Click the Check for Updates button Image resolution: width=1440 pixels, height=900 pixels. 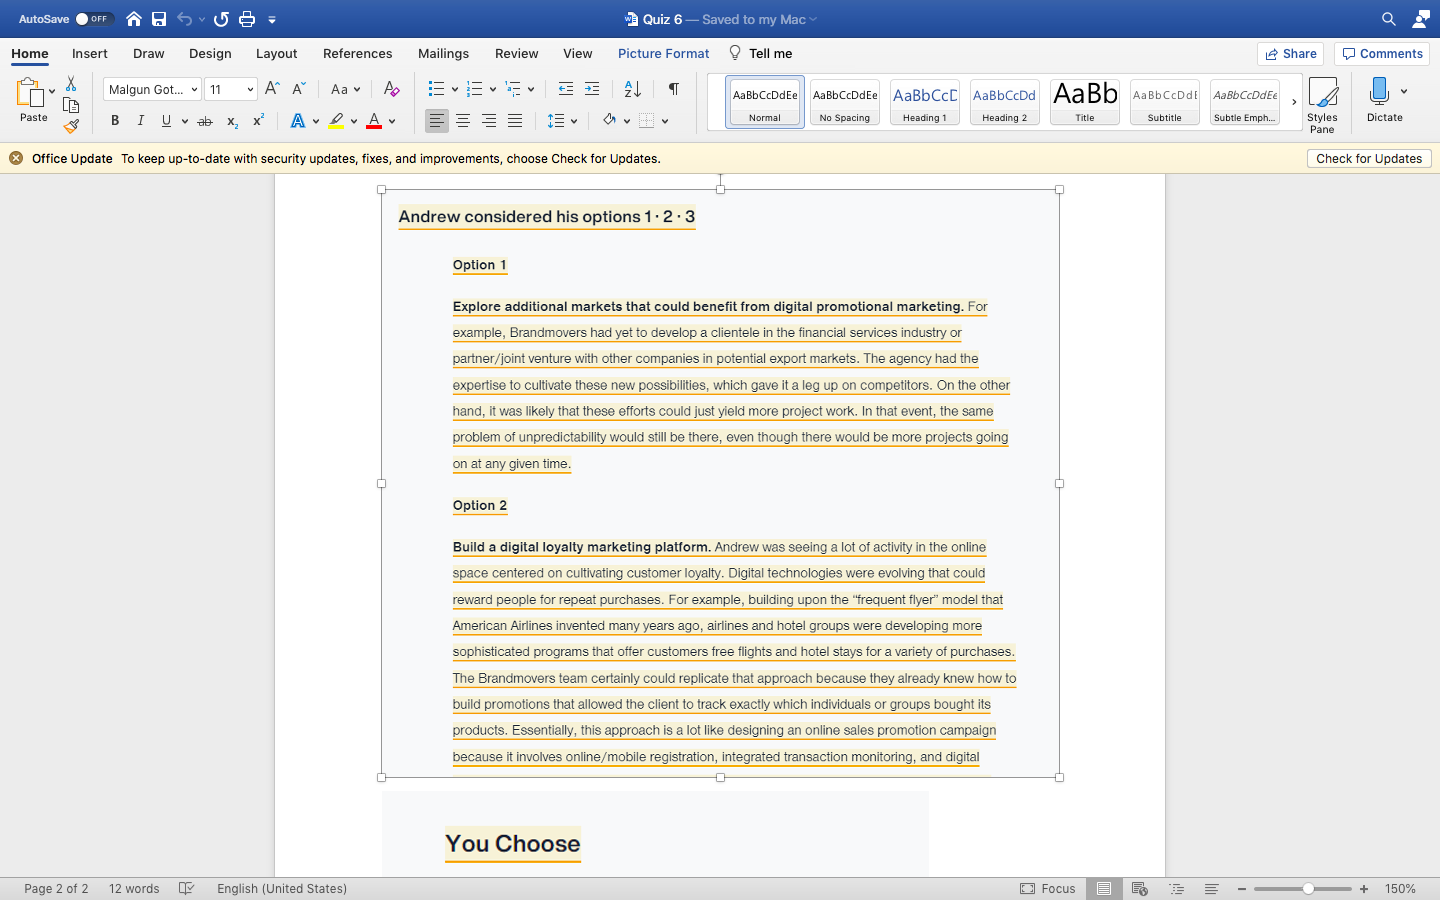coord(1369,158)
